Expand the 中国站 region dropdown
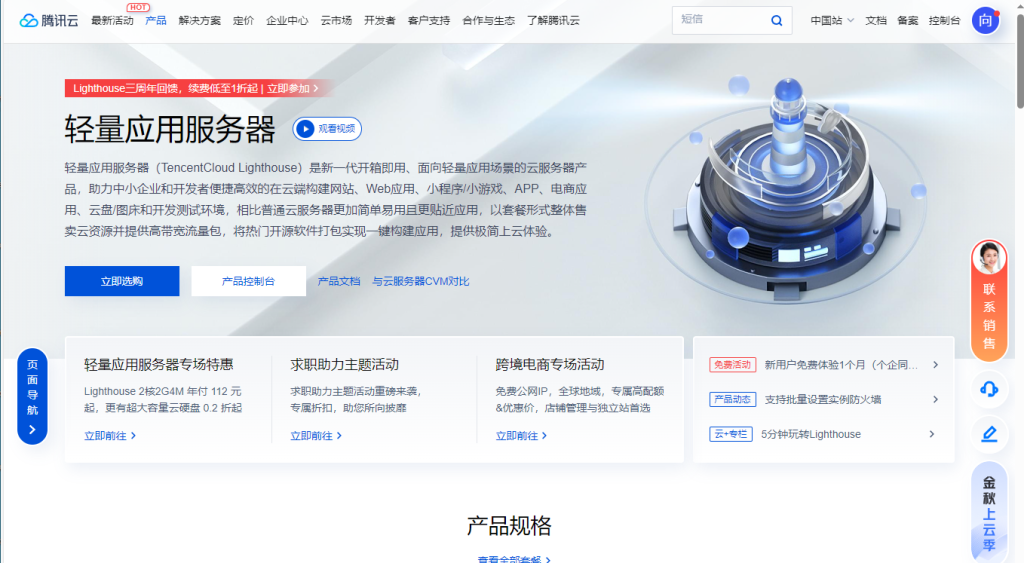 coord(832,21)
